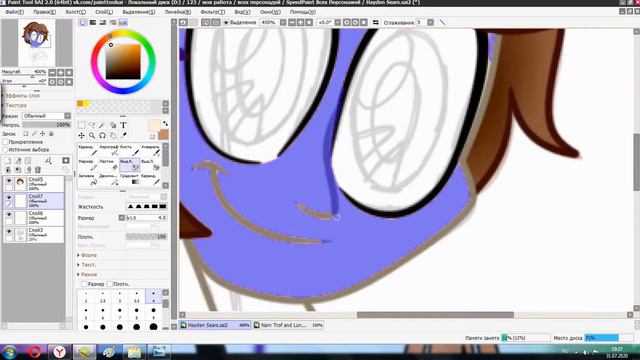
Task: Open the Режим blend mode dropdown
Action: click(x=47, y=116)
